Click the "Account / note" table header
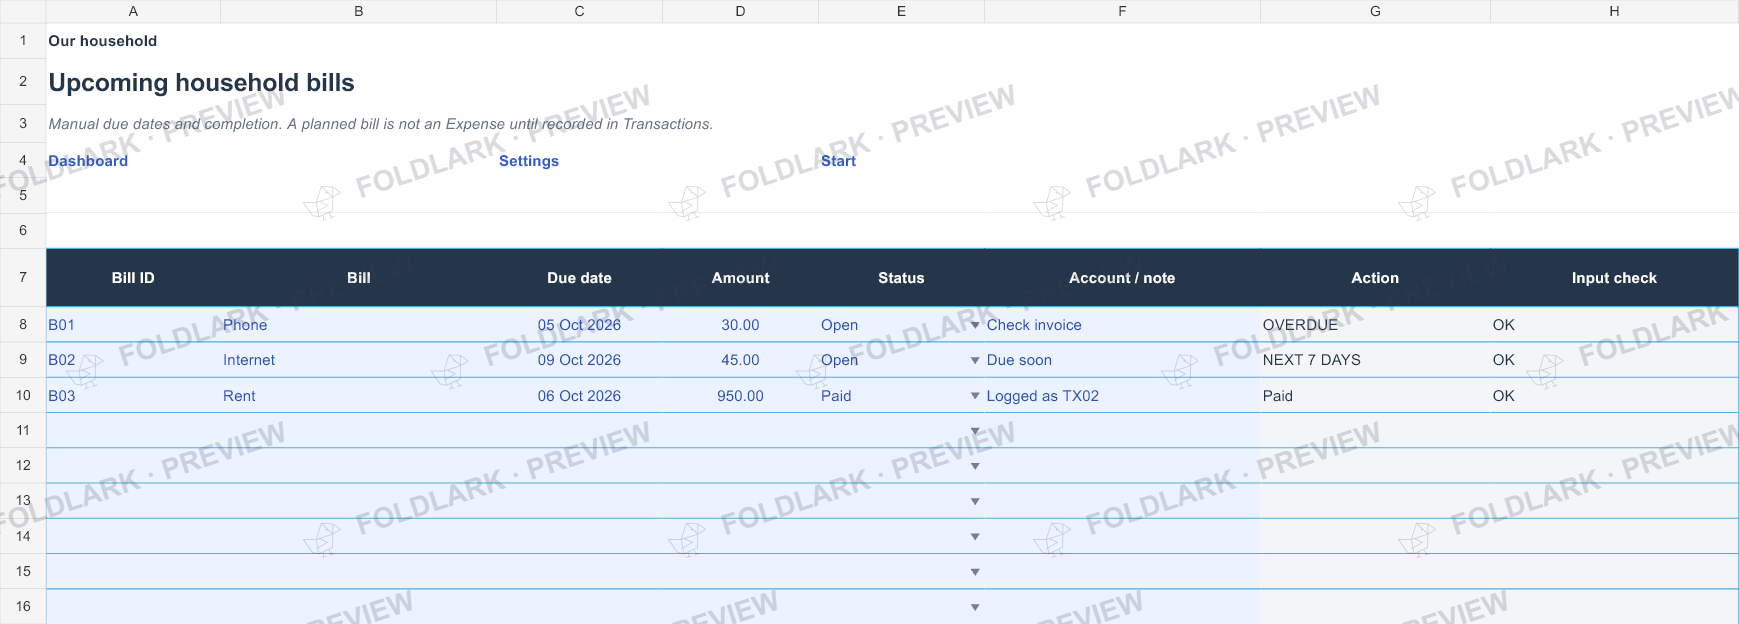1739x624 pixels. pos(1122,278)
